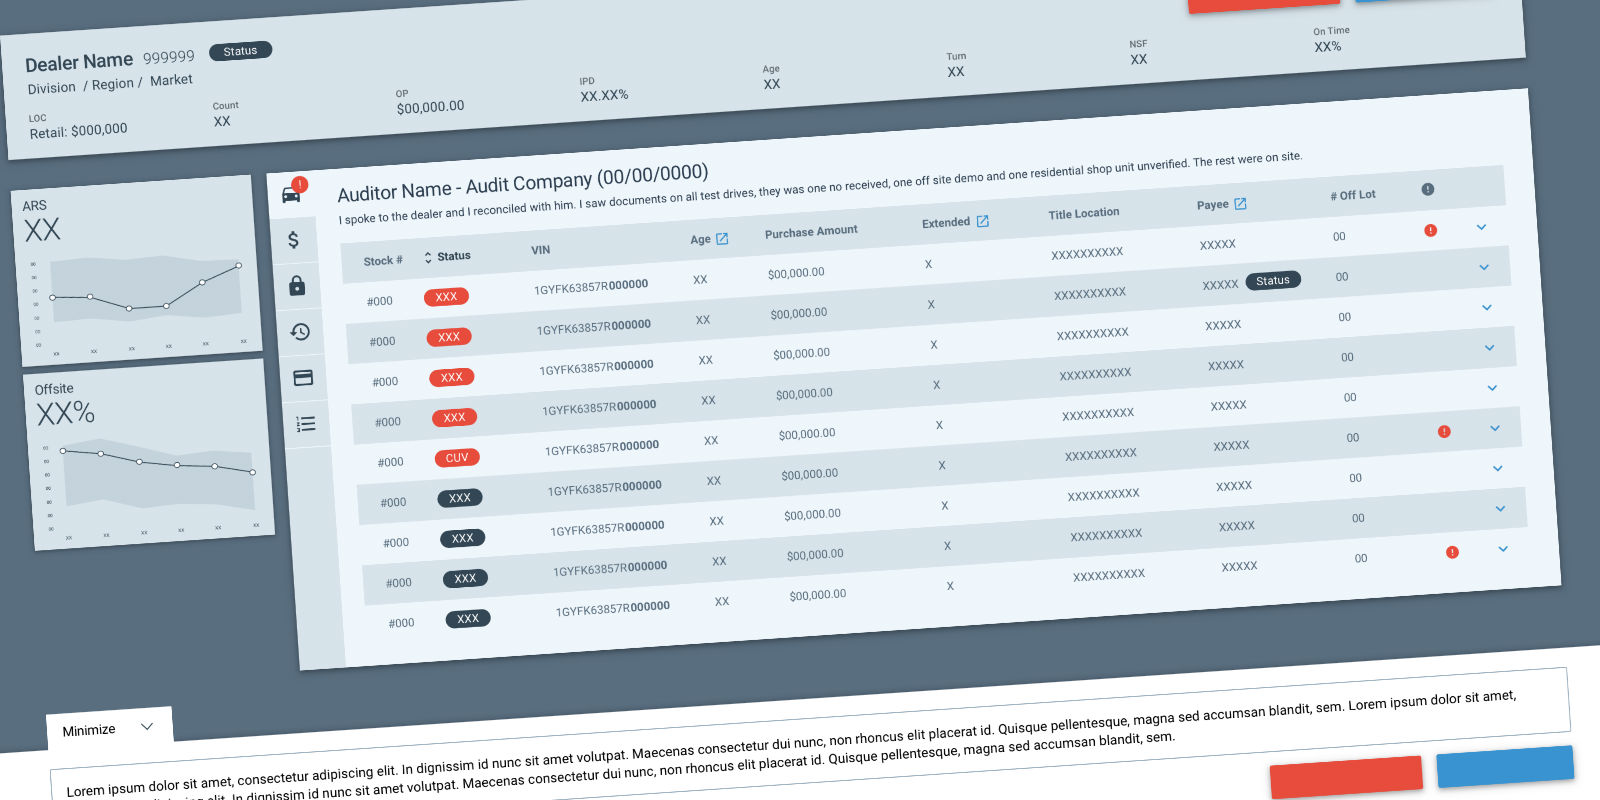Click the red alert icon in first row
The width and height of the screenshot is (1600, 800).
1430,230
